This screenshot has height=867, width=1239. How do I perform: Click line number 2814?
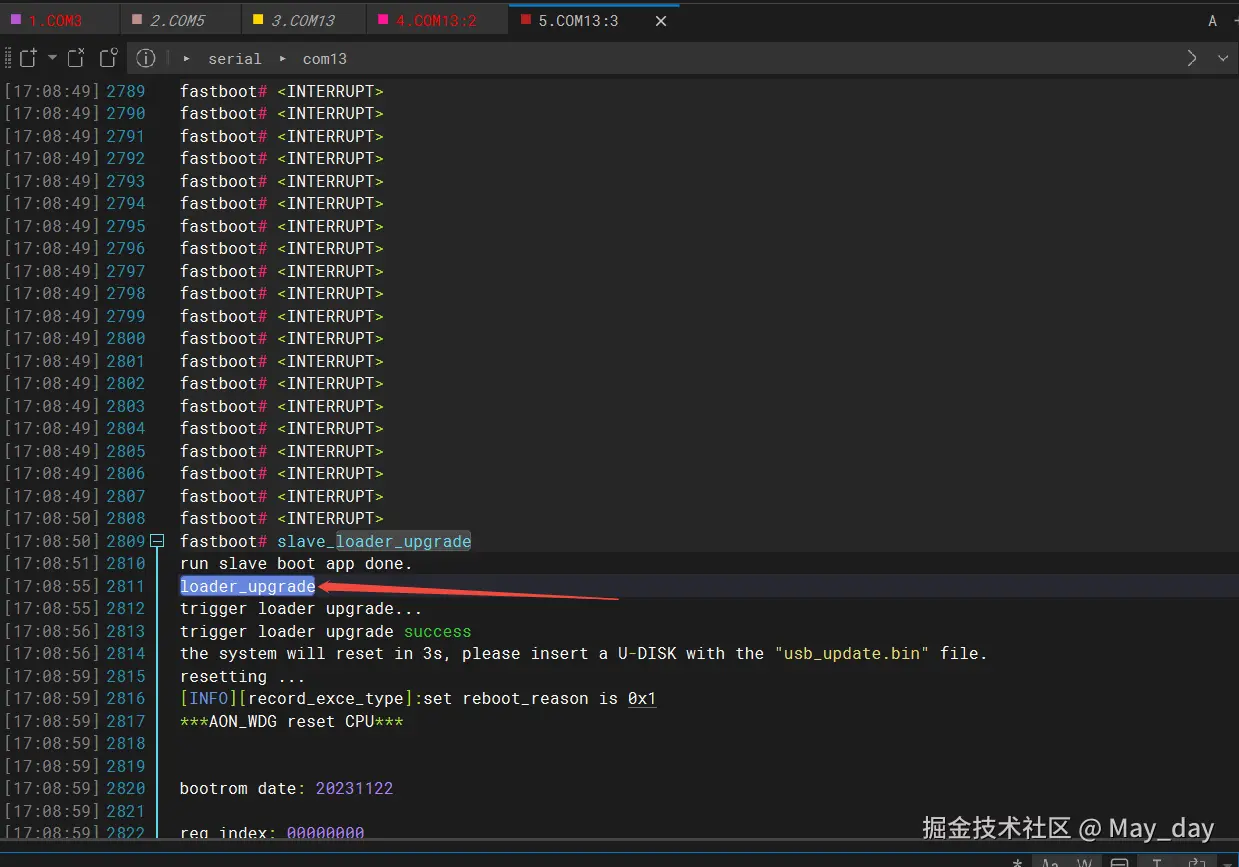point(126,654)
